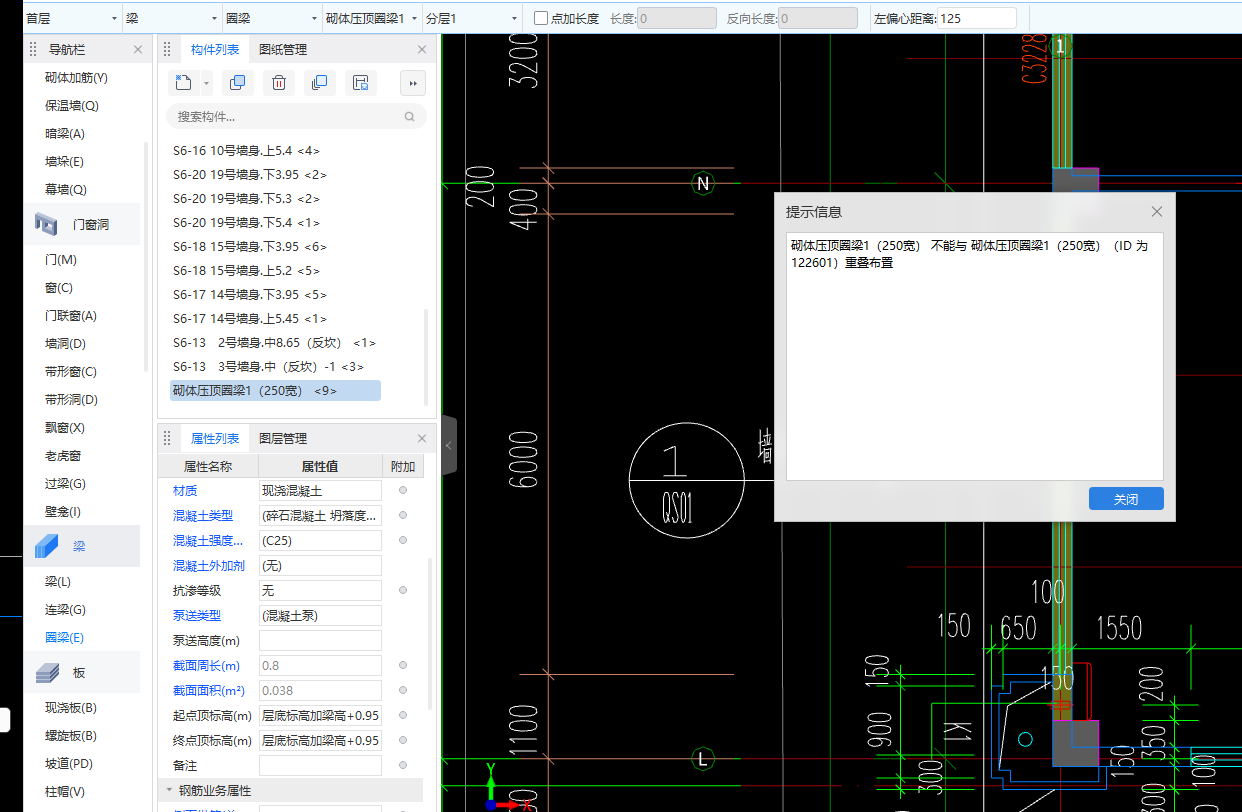Click the 关闭 button in dialog
This screenshot has width=1242, height=812.
point(1126,498)
